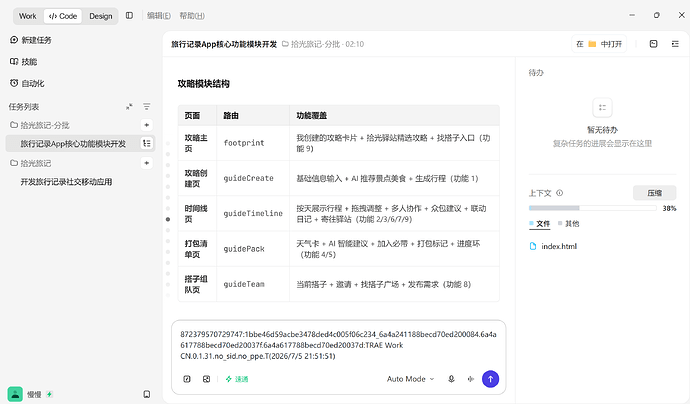Click the 攻略模块结构 heading
Viewport: 690px width, 404px height.
(x=203, y=84)
